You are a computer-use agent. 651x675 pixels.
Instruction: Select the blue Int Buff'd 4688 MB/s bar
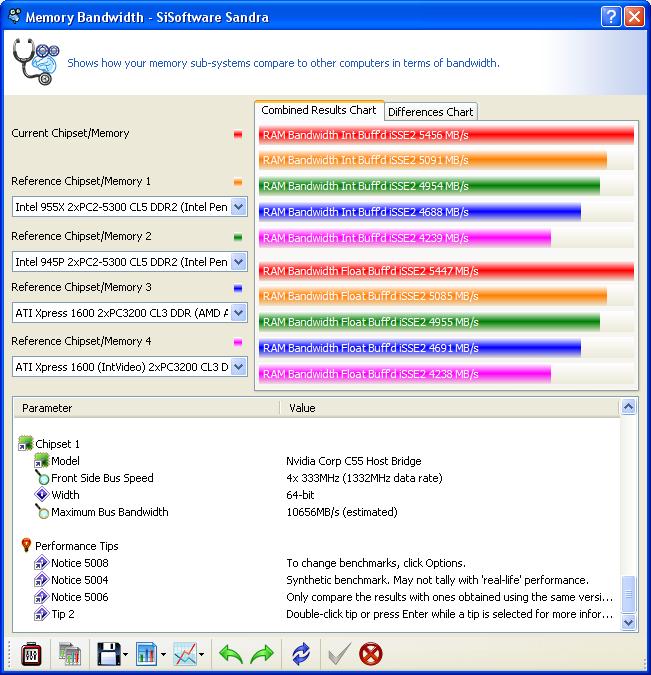point(420,212)
